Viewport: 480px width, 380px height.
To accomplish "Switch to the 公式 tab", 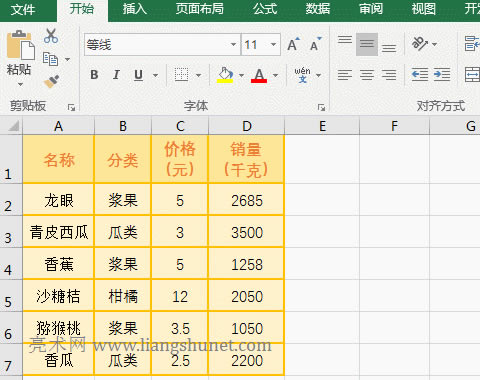I will coord(265,9).
